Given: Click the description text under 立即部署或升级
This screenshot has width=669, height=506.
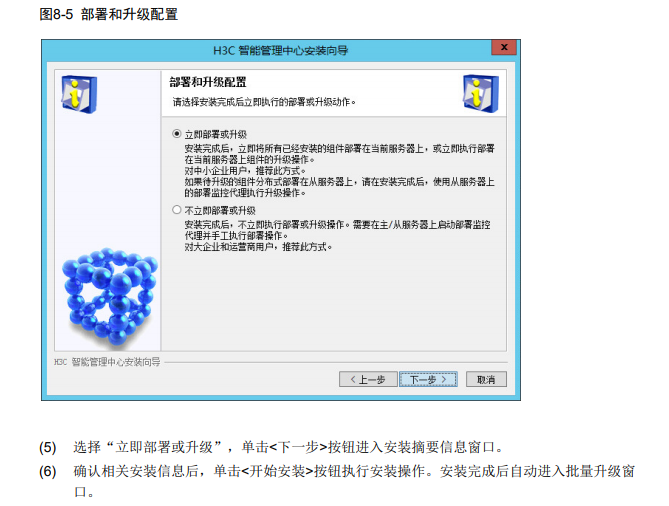Looking at the screenshot, I should coord(339,171).
